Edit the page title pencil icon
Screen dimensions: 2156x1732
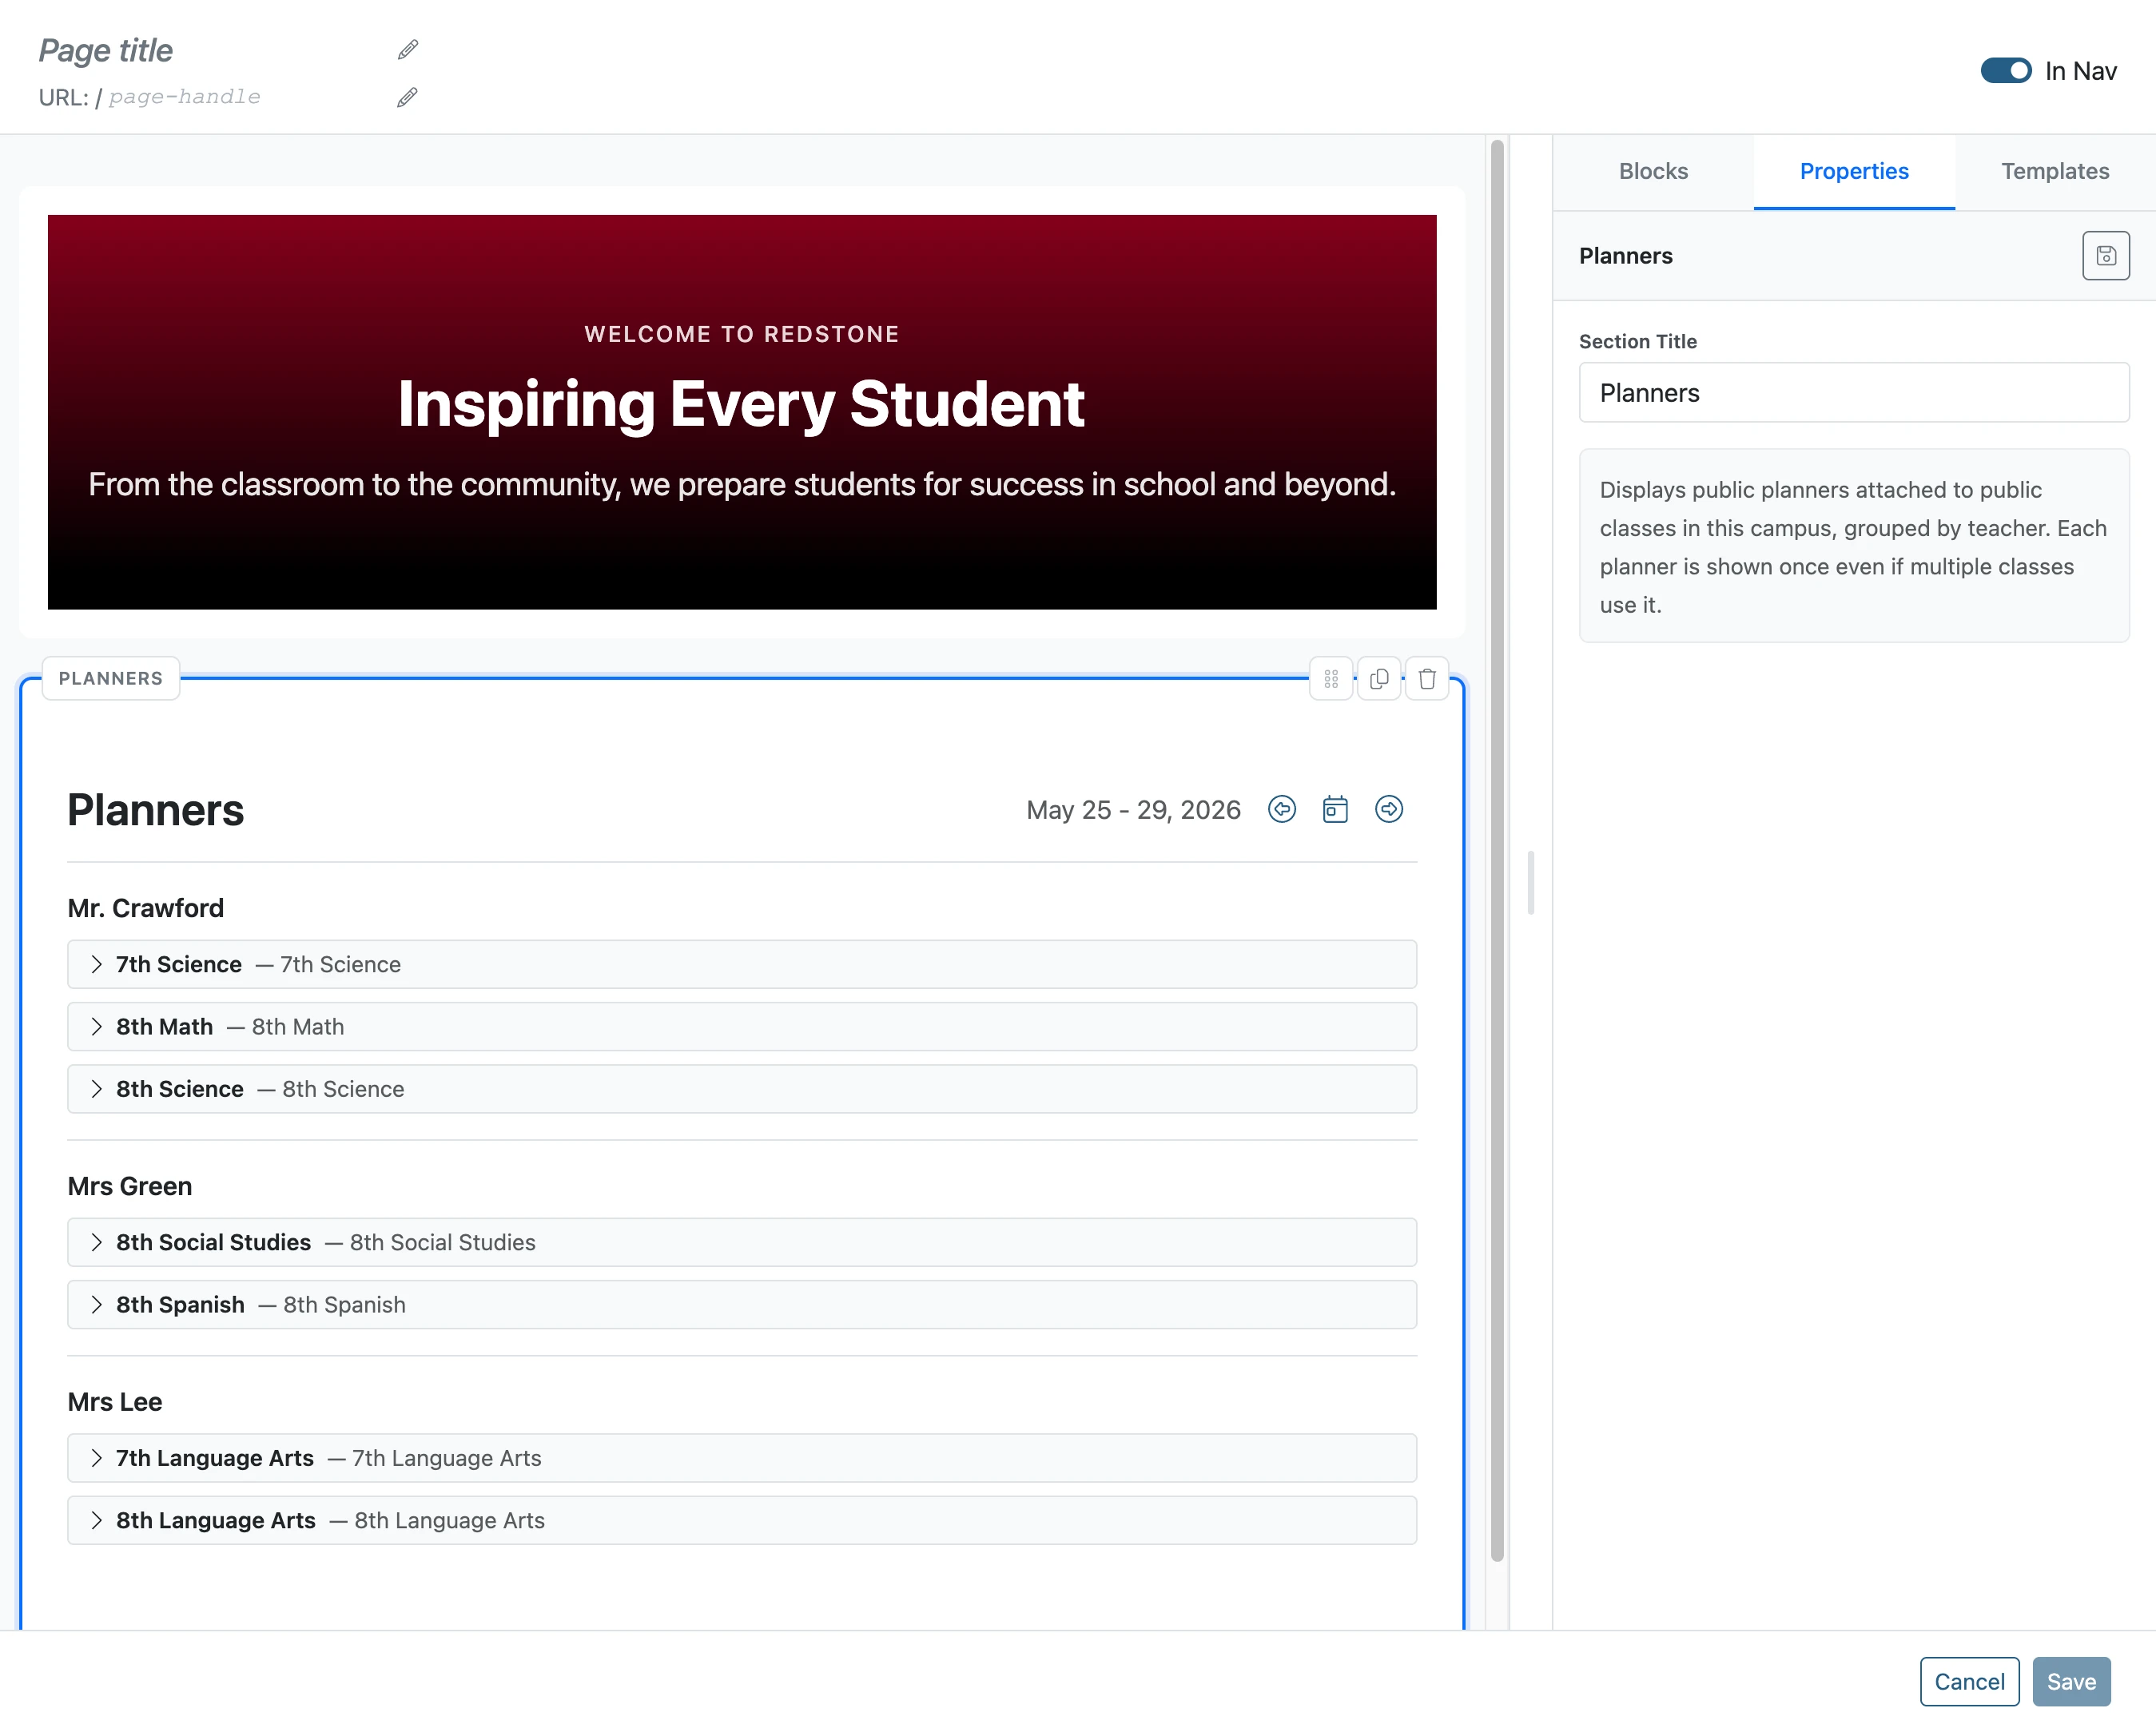click(408, 50)
